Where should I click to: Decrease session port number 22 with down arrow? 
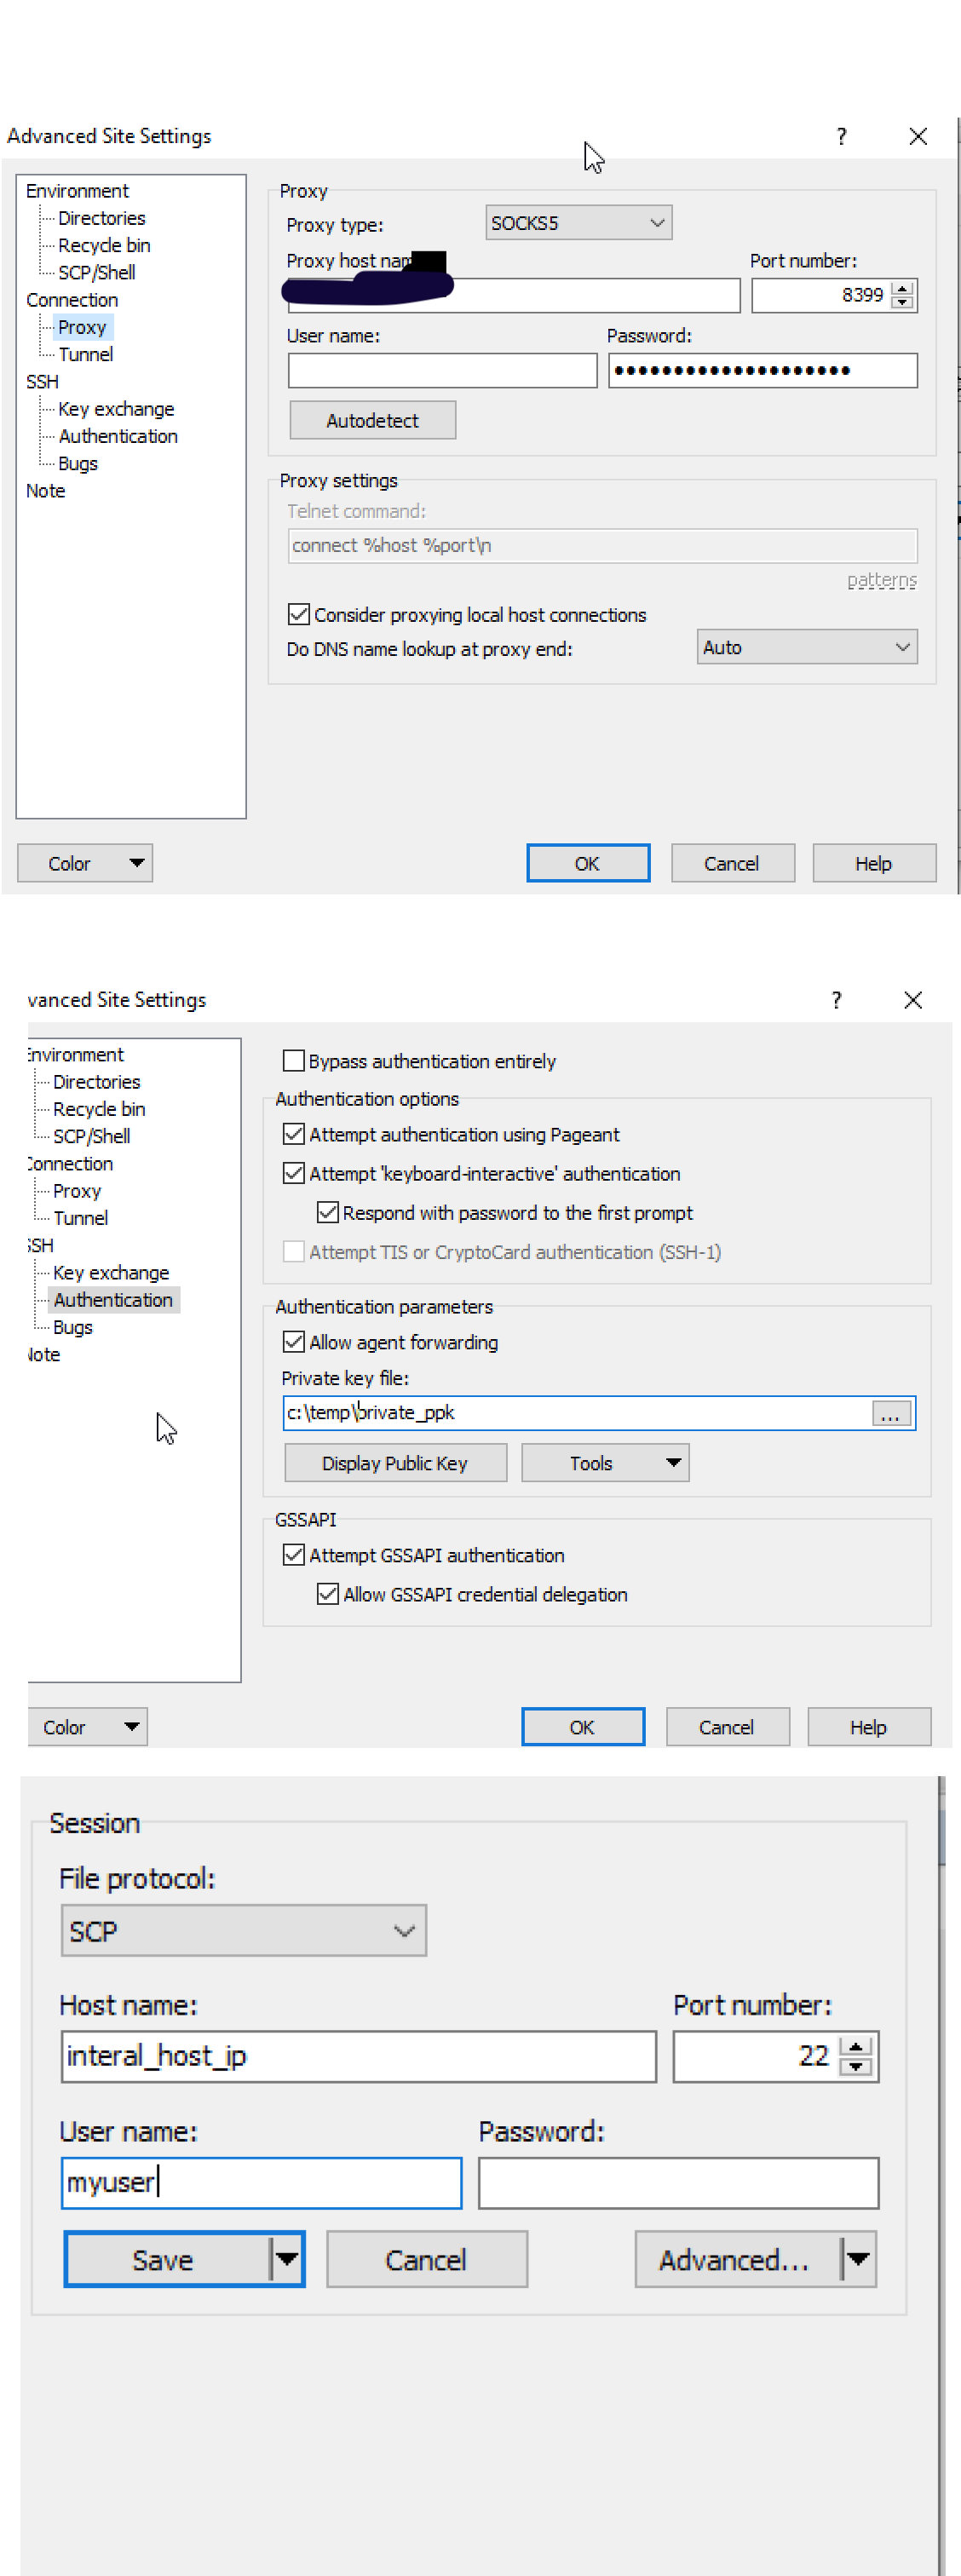point(855,2067)
